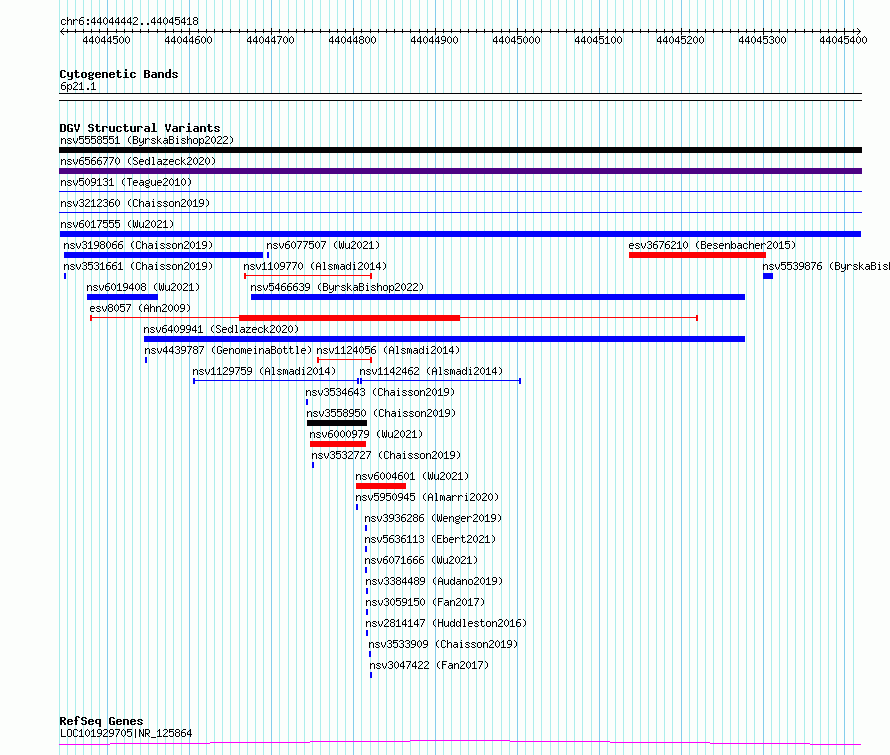The image size is (890, 755).
Task: Open the nsv6019408 (Wu2021) label
Action: point(143,287)
